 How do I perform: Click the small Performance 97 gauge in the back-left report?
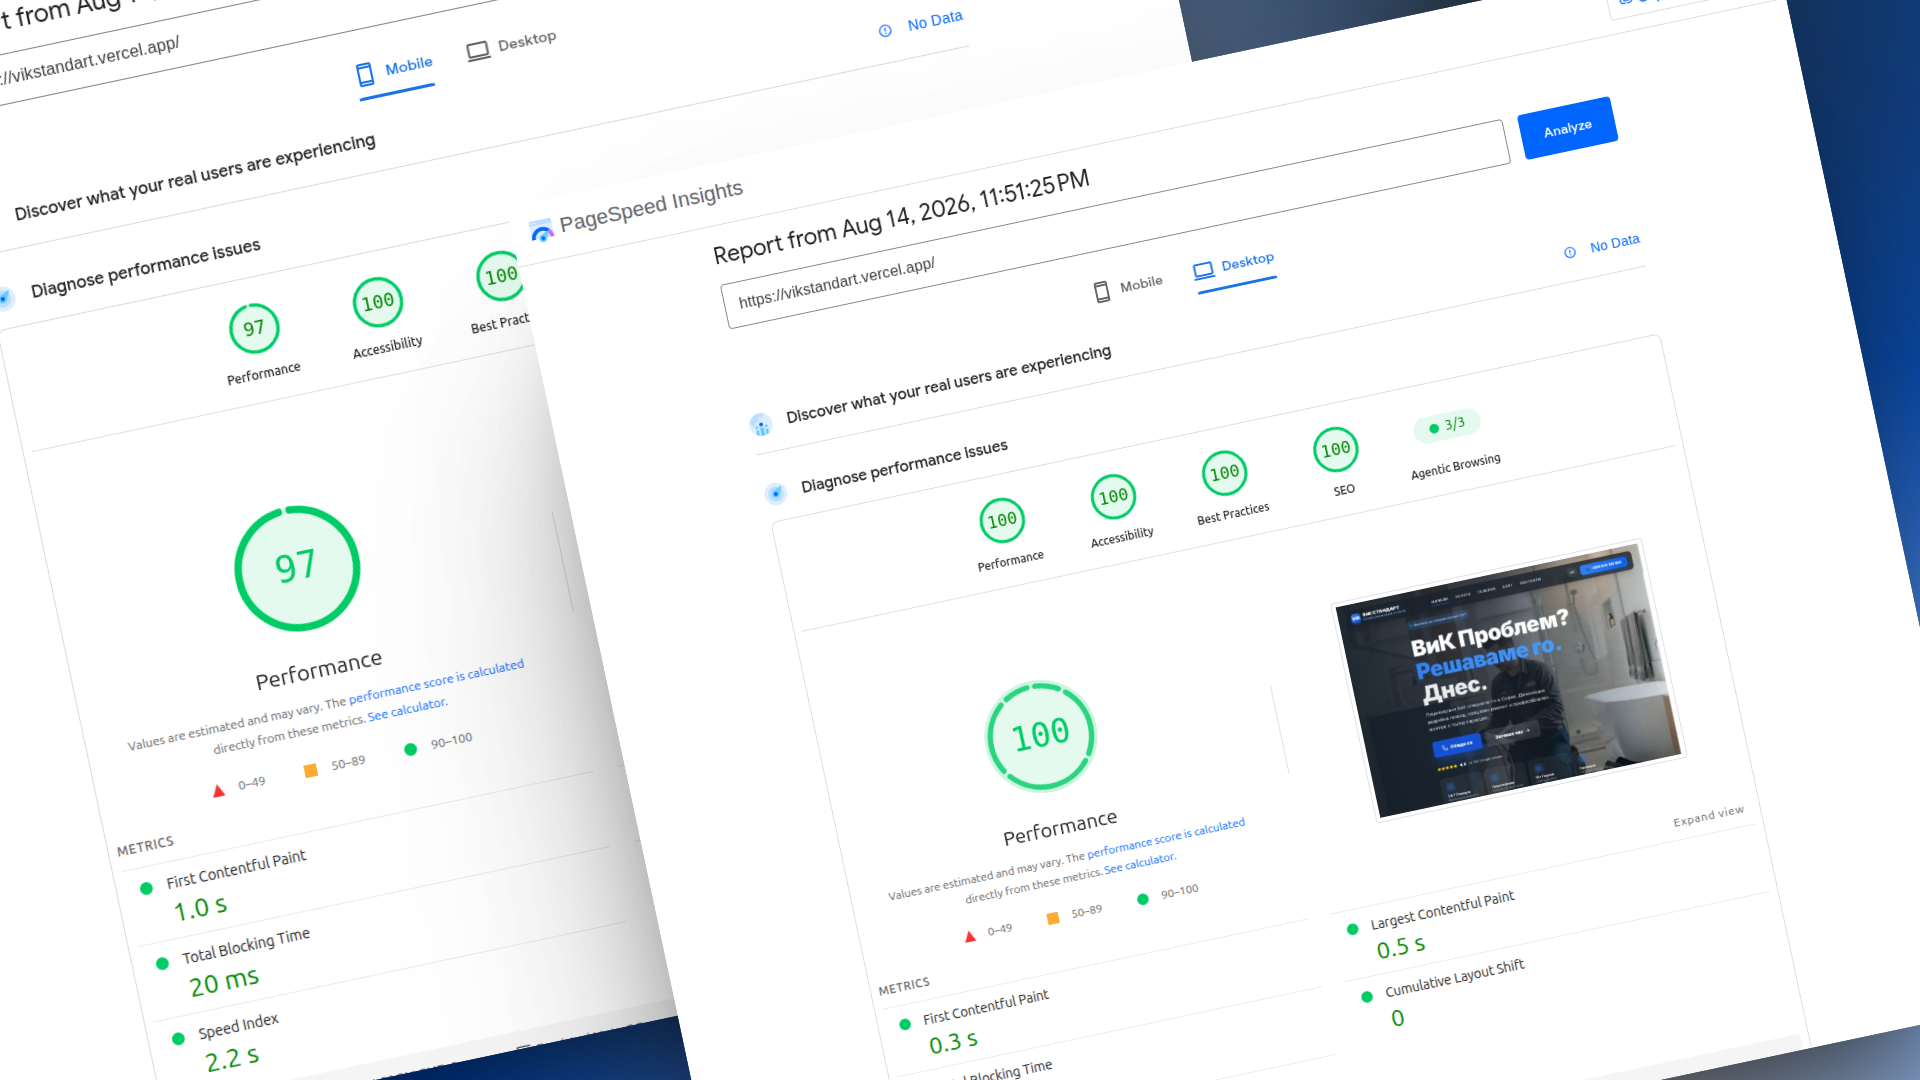tap(254, 328)
